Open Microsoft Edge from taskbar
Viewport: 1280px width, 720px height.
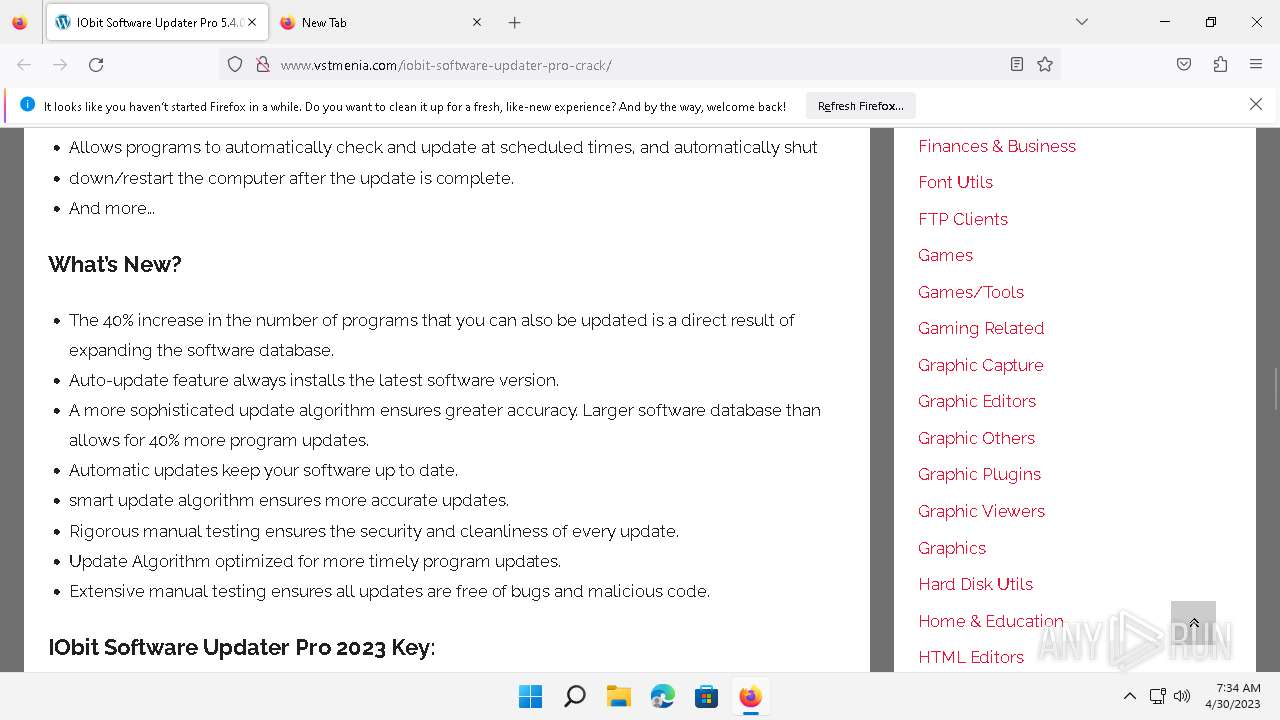tap(662, 696)
